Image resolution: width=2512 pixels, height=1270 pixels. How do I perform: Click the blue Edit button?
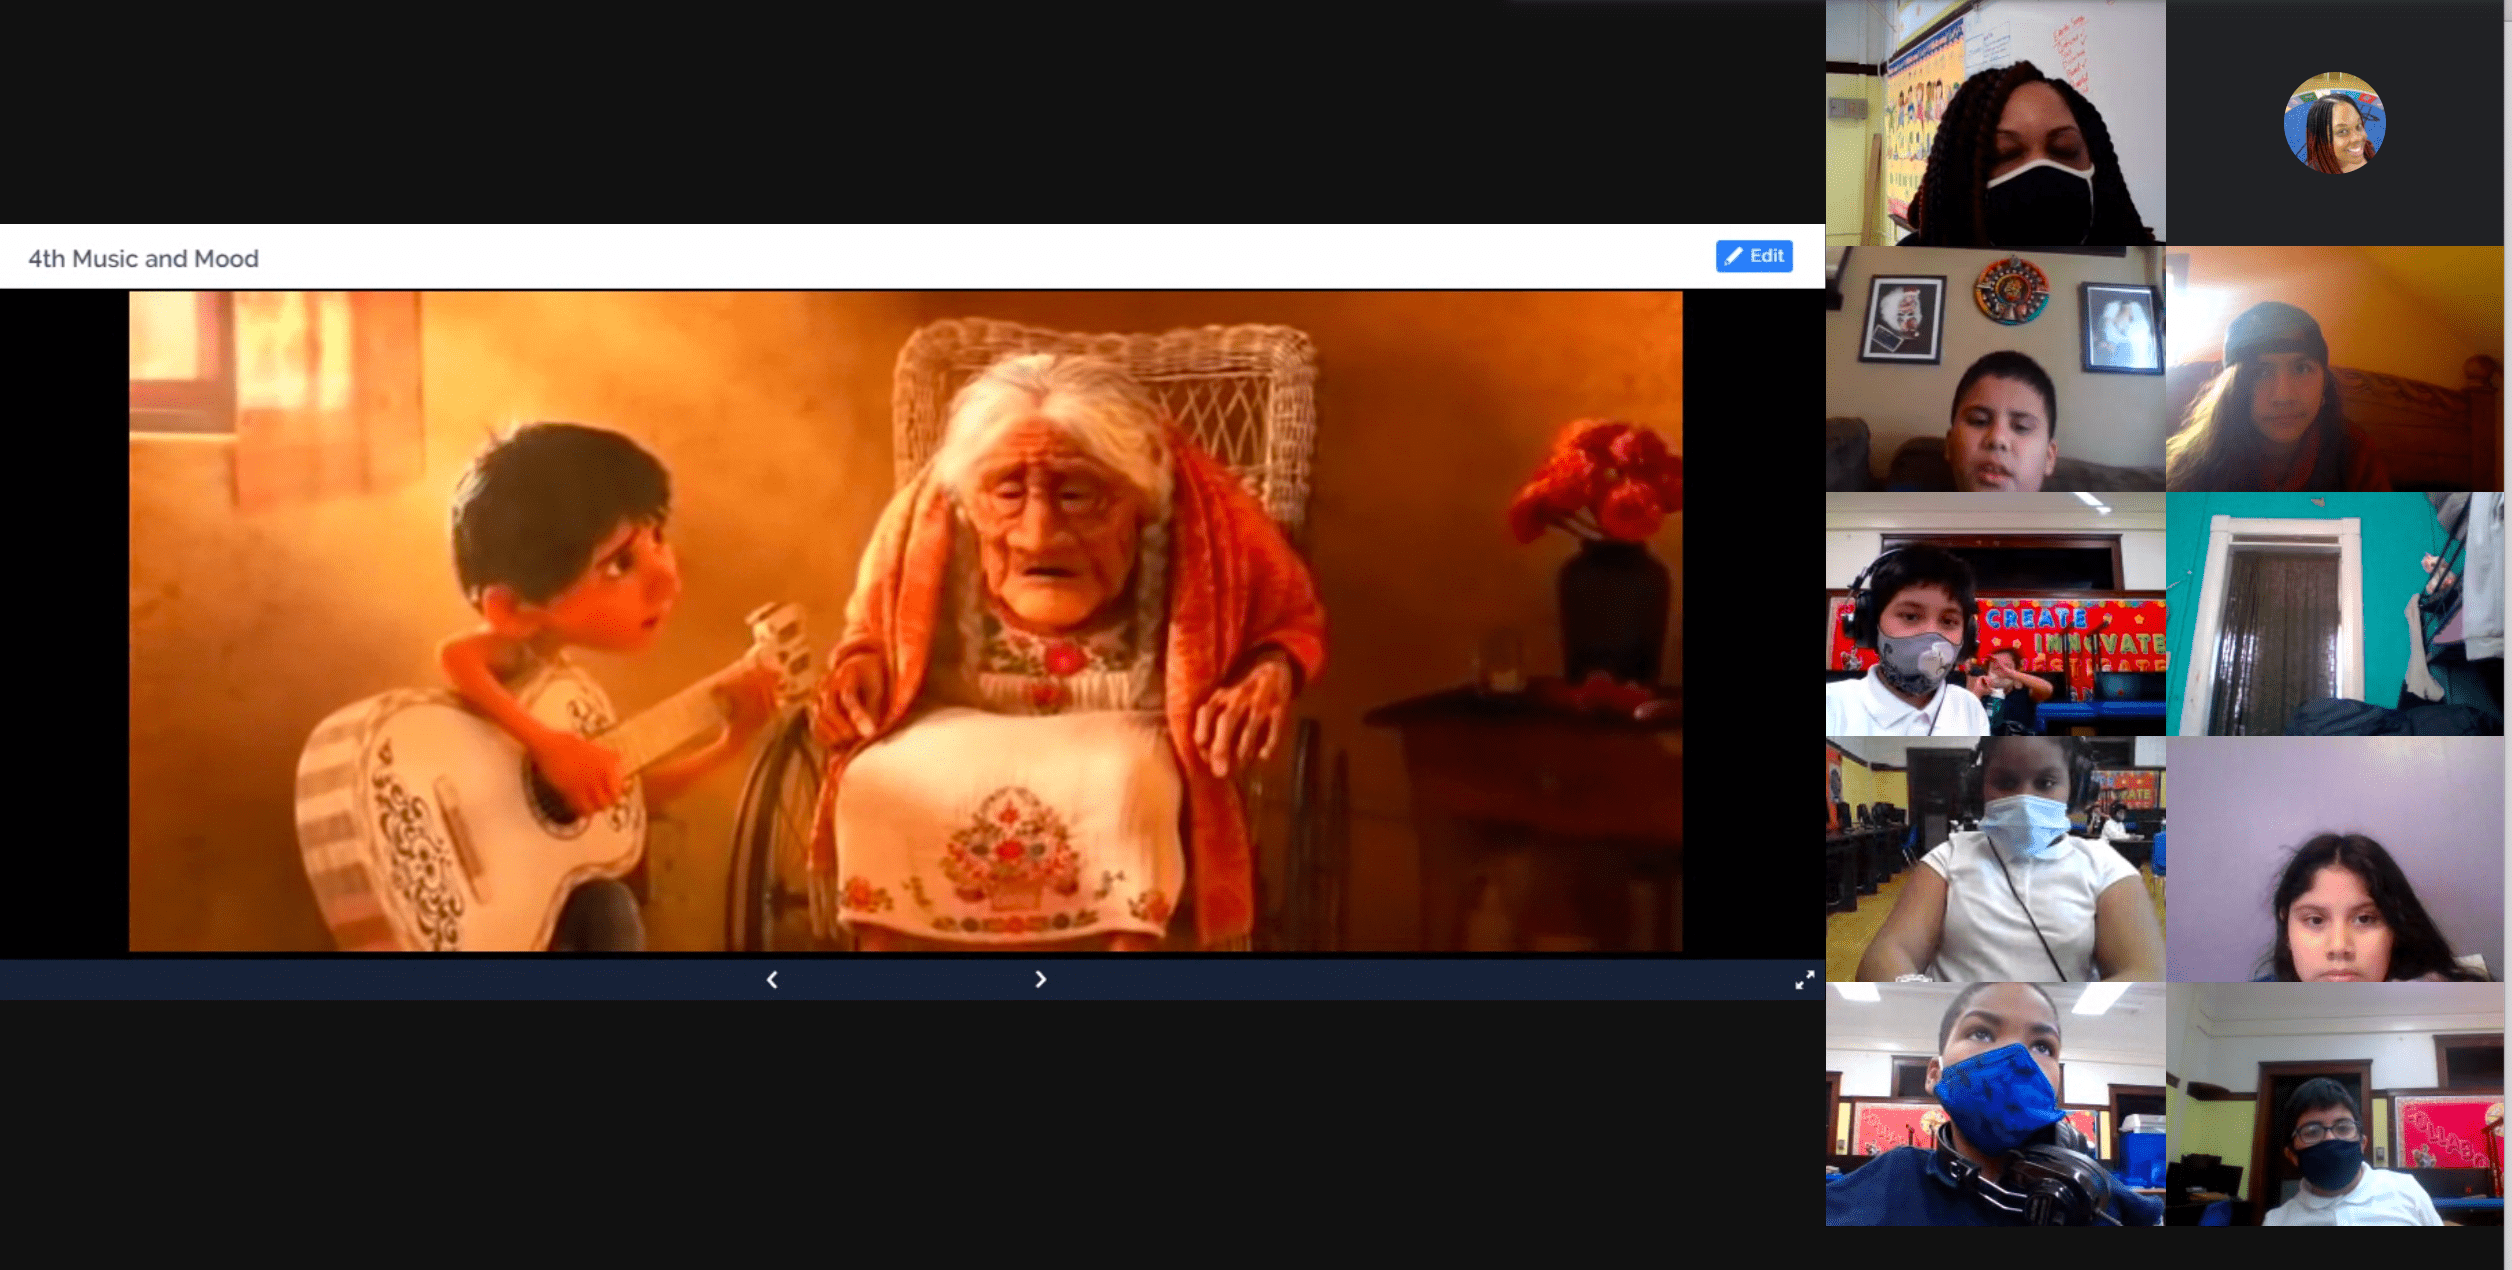pos(1754,256)
